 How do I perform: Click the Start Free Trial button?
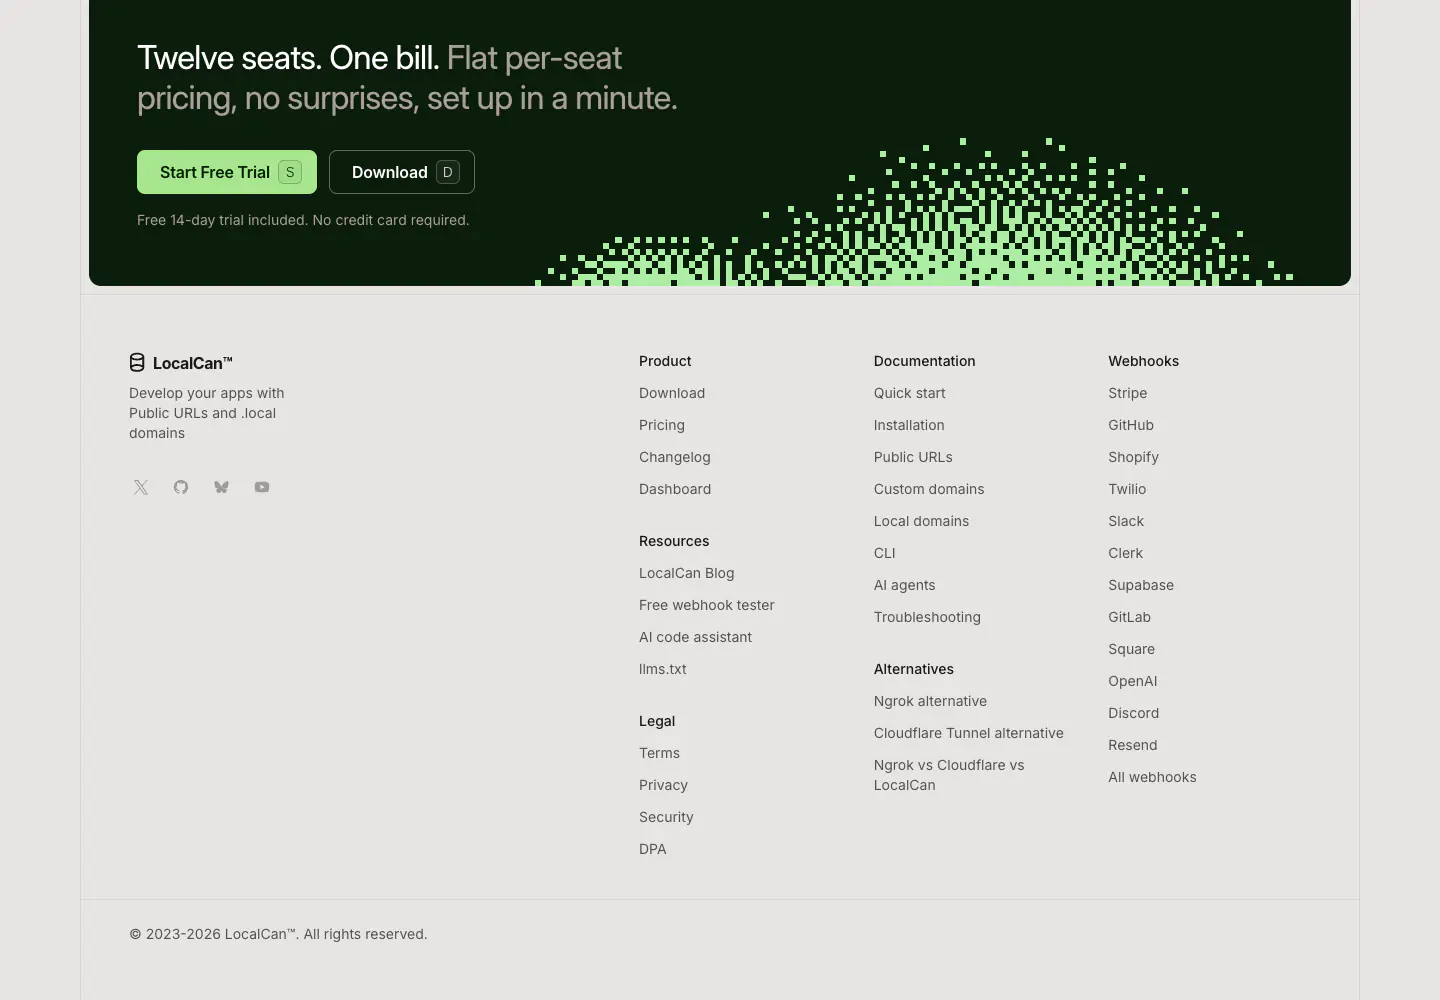click(x=227, y=172)
